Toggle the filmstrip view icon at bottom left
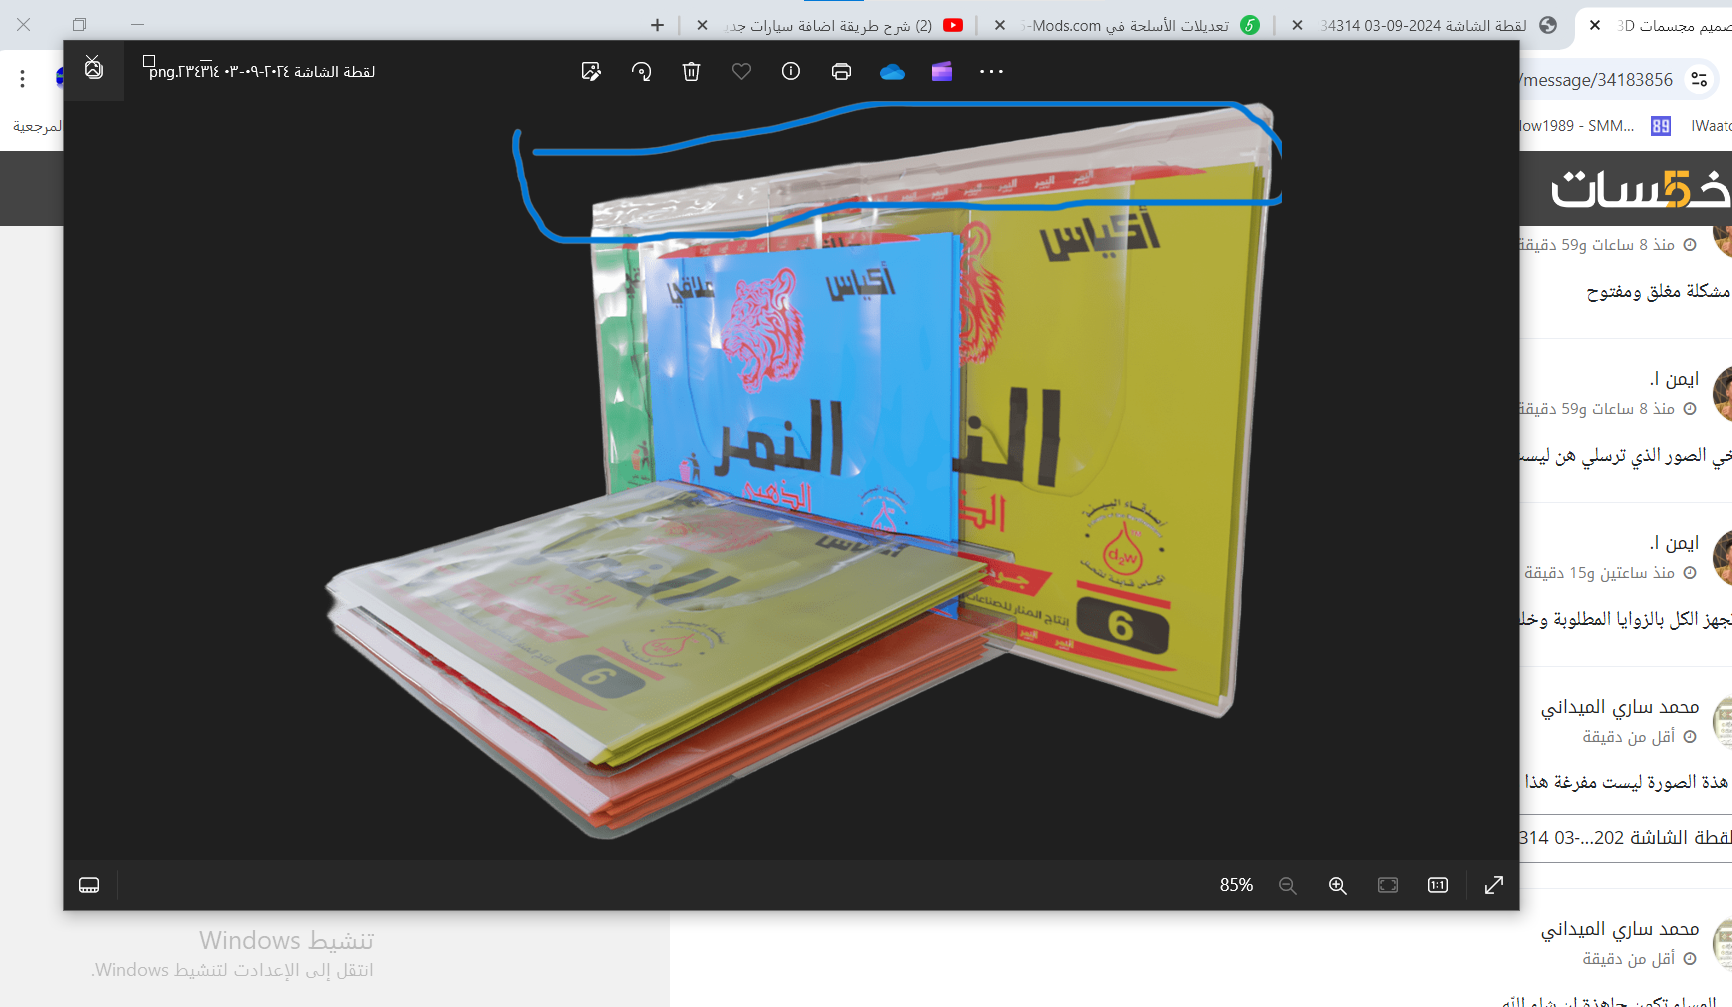This screenshot has width=1732, height=1007. click(x=89, y=885)
